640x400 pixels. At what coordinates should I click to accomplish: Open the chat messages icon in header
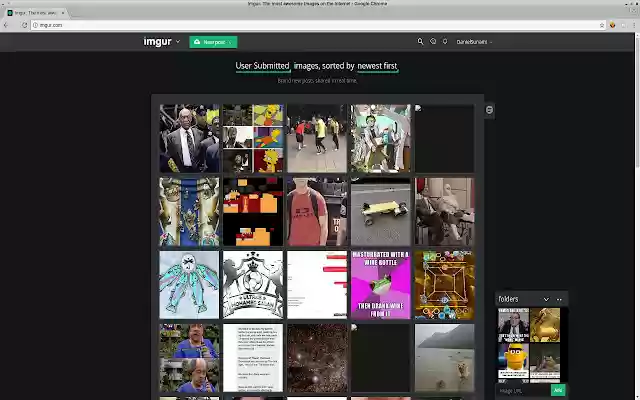click(x=433, y=41)
